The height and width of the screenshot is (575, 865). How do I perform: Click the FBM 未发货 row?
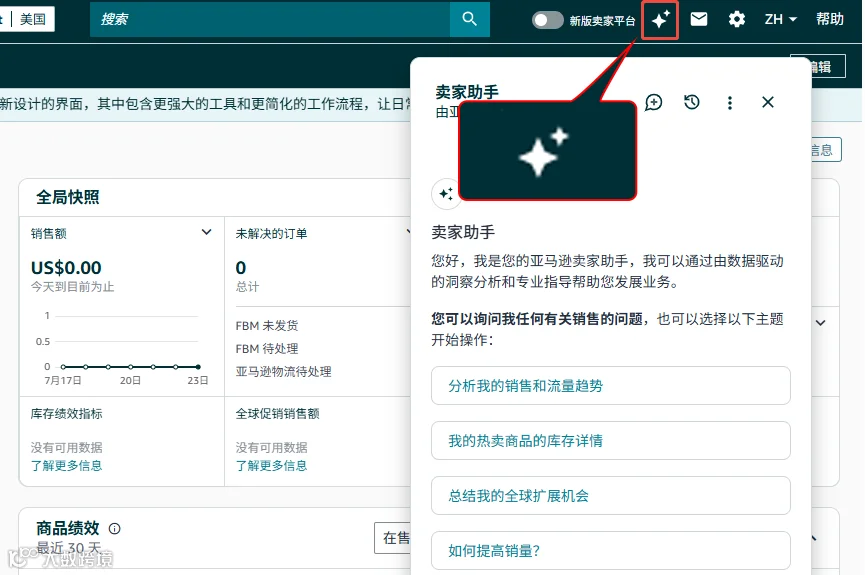click(x=266, y=326)
